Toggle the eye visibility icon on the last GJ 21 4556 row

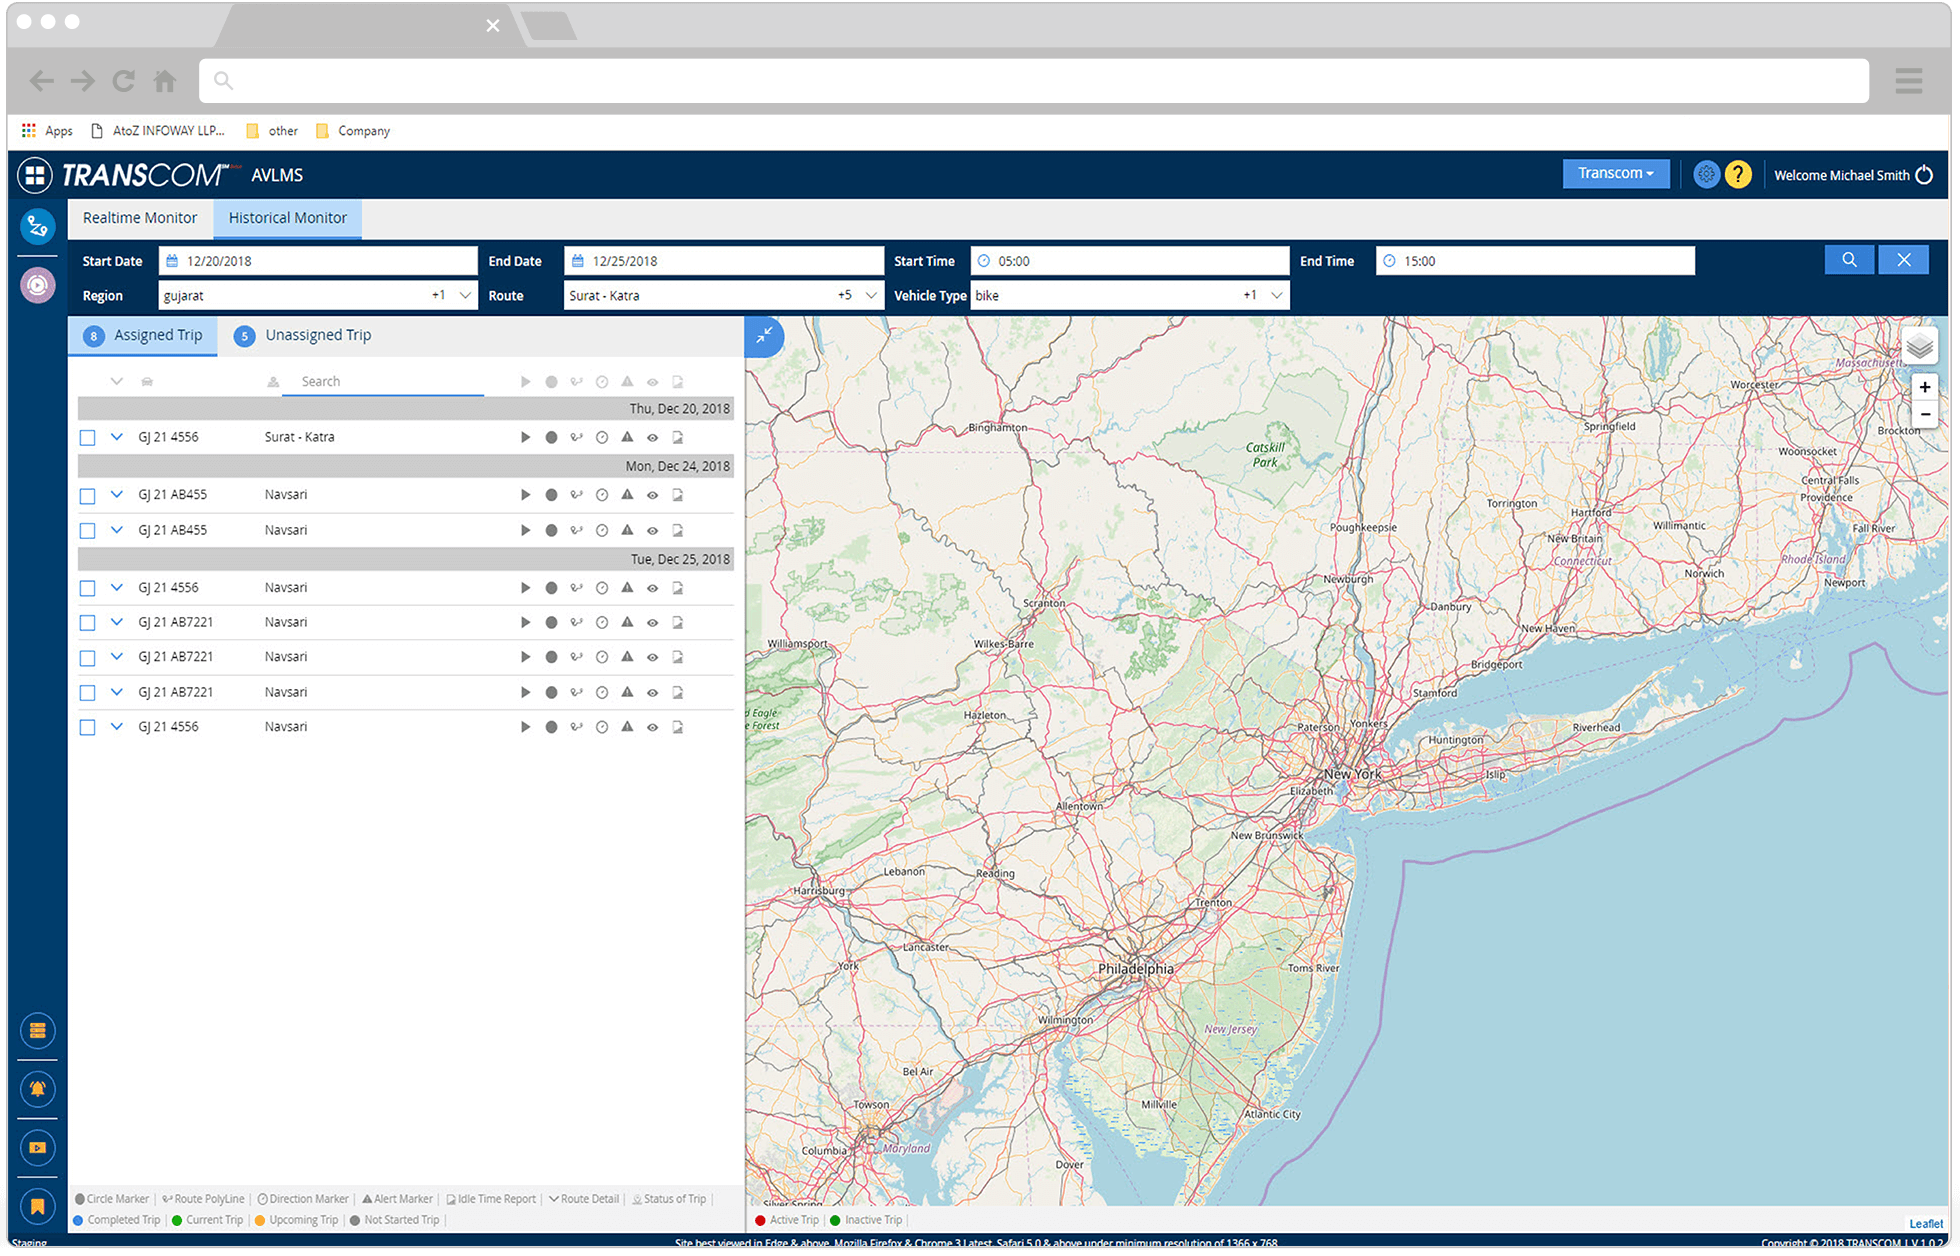652,727
